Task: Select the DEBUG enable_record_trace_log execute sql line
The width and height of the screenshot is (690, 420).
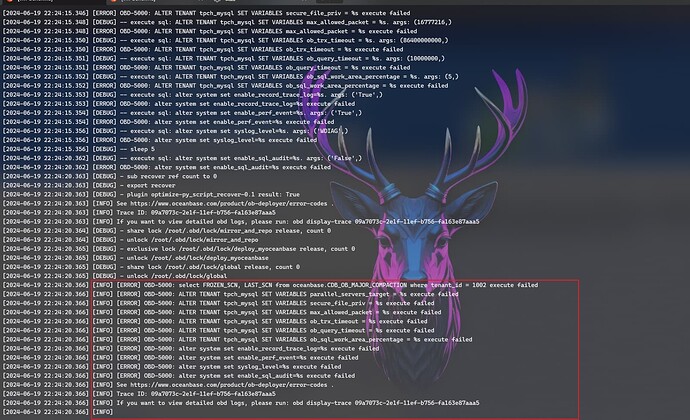Action: [x=193, y=95]
